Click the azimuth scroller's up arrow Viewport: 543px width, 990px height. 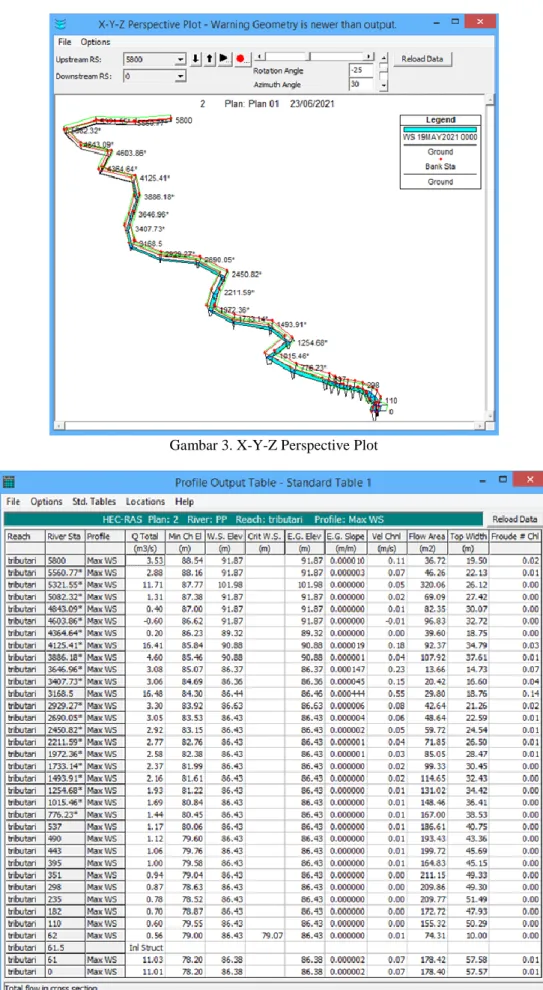[383, 57]
